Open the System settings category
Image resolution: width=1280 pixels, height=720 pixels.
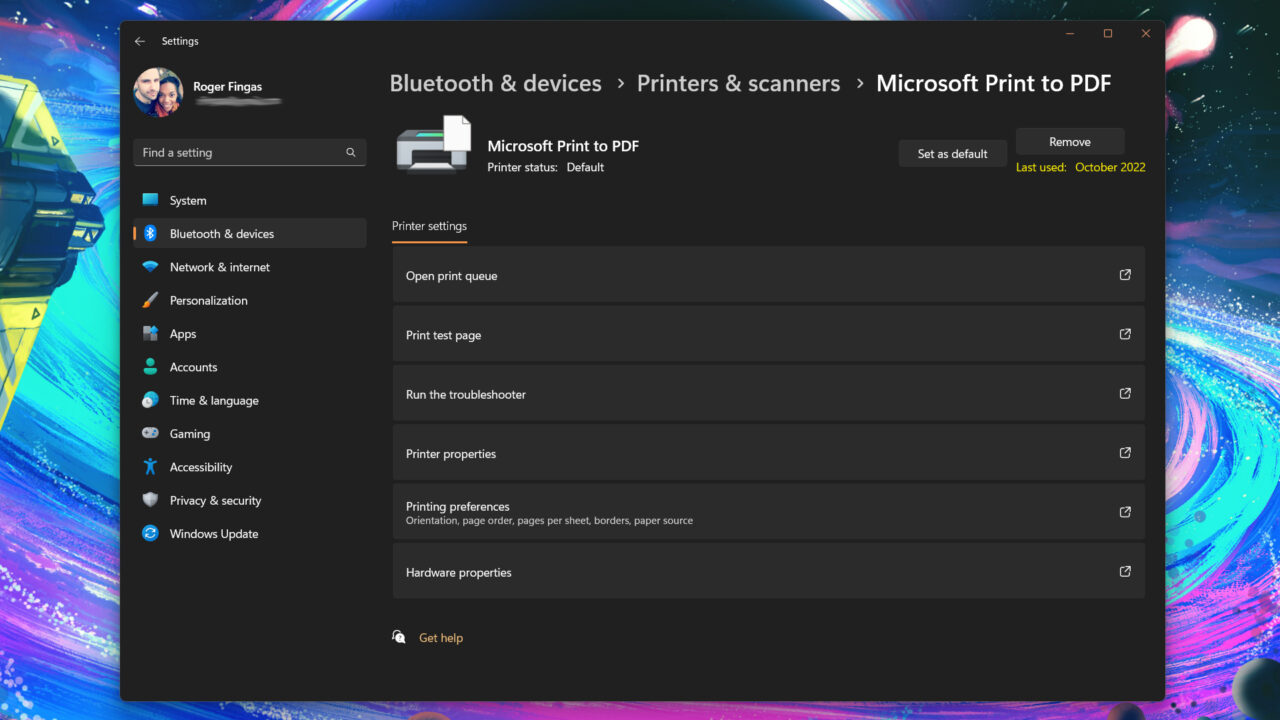pos(188,201)
